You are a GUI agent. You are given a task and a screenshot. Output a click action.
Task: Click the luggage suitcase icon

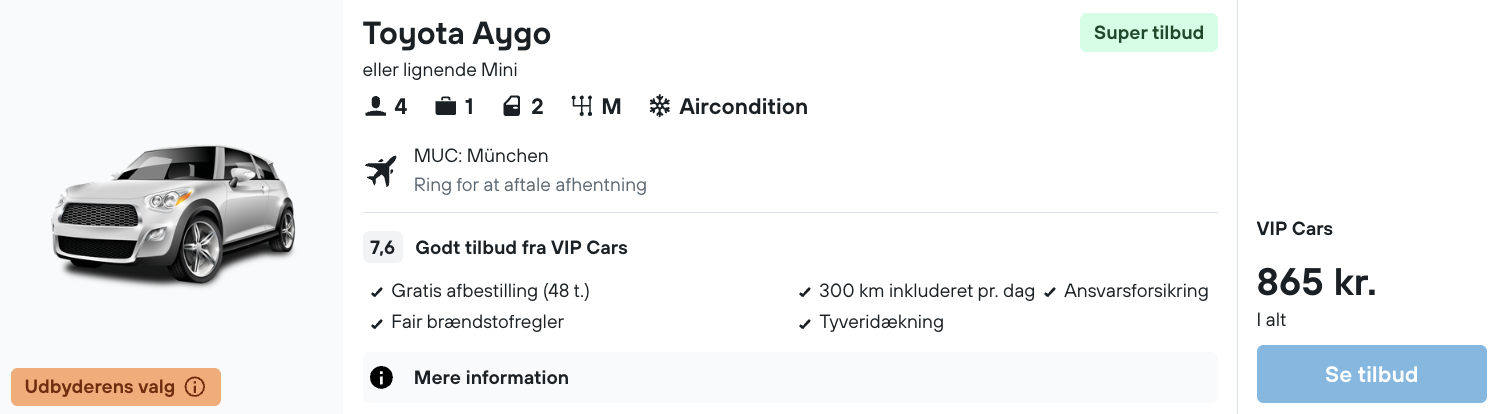[446, 107]
